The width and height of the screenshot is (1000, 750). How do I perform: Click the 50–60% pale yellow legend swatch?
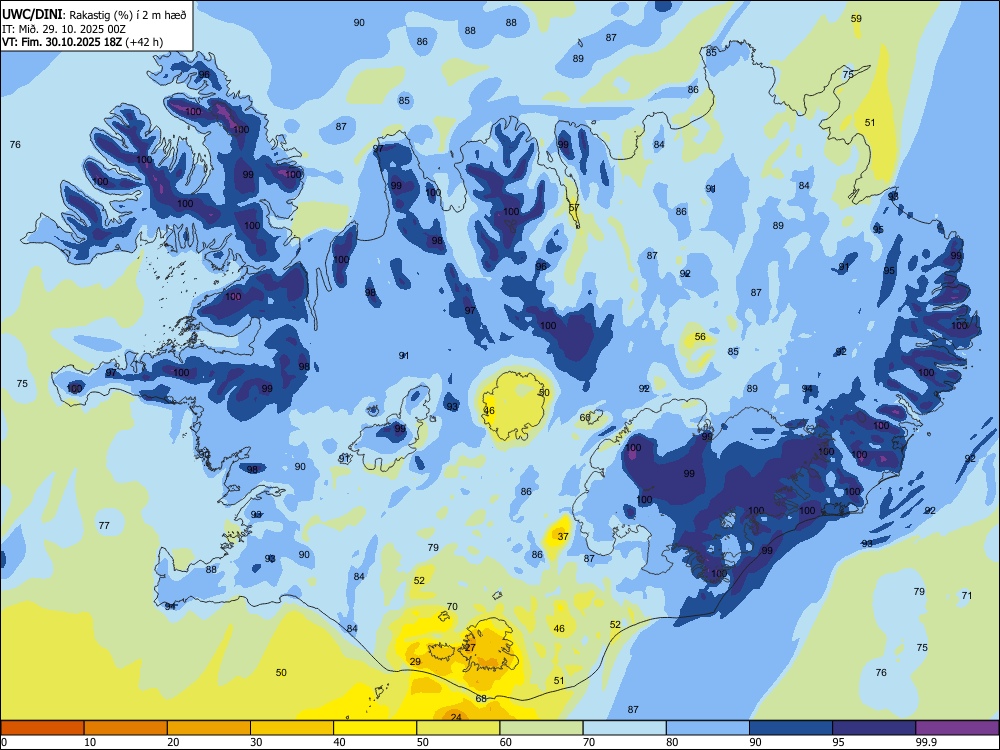pos(458,728)
